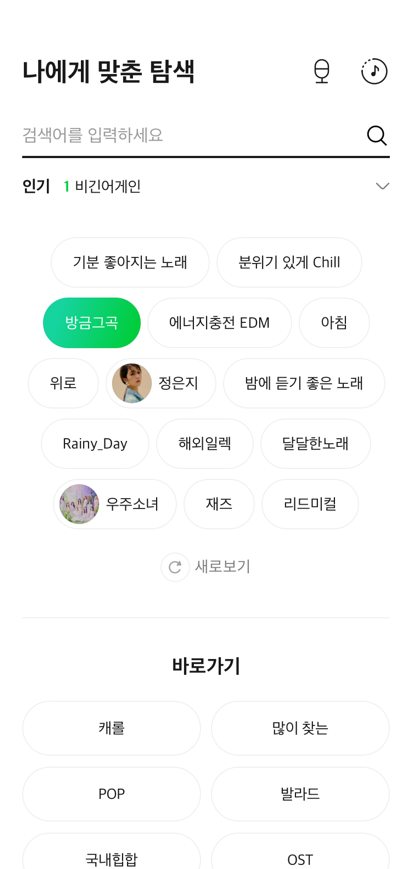The height and width of the screenshot is (869, 412).
Task: Tap the 위로 tag chip
Action: point(63,383)
